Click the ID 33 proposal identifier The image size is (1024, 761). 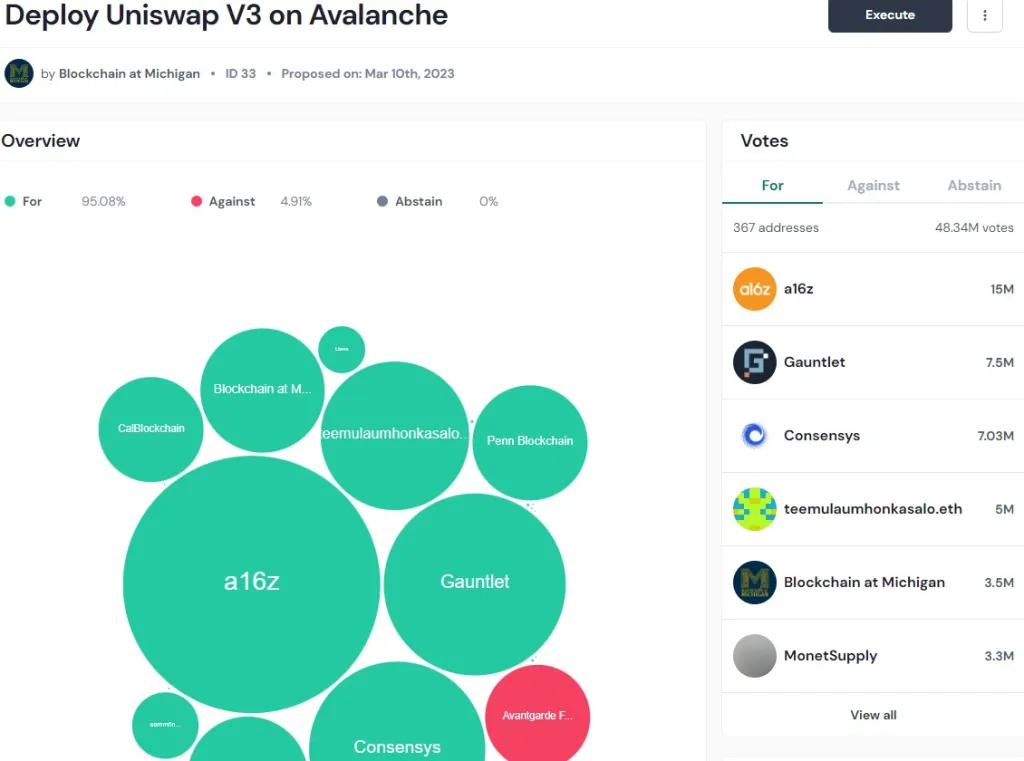coord(240,74)
